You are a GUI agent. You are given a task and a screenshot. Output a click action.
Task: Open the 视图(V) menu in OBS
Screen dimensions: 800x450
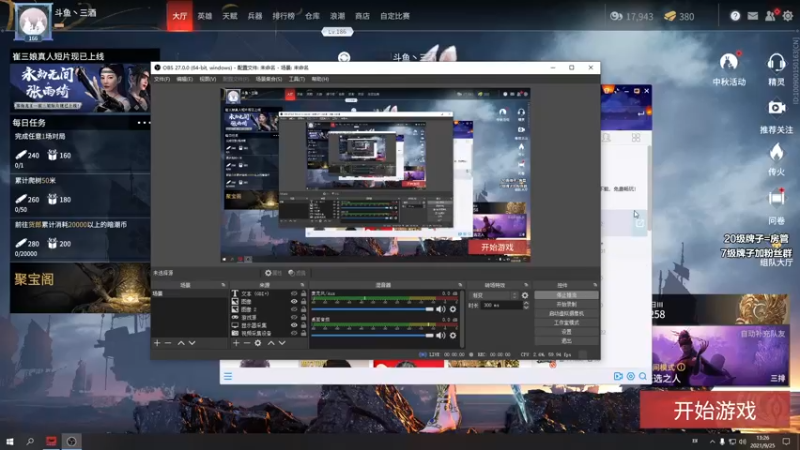point(208,79)
